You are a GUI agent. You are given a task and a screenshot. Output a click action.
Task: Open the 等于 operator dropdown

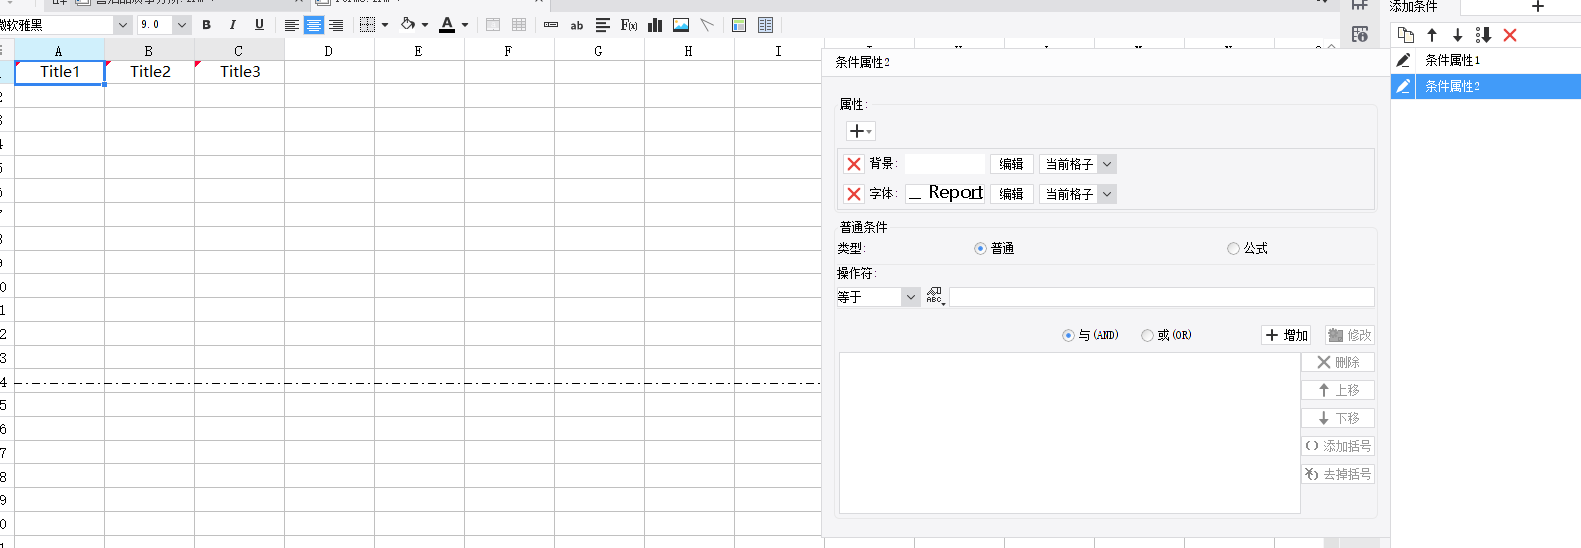click(x=910, y=297)
